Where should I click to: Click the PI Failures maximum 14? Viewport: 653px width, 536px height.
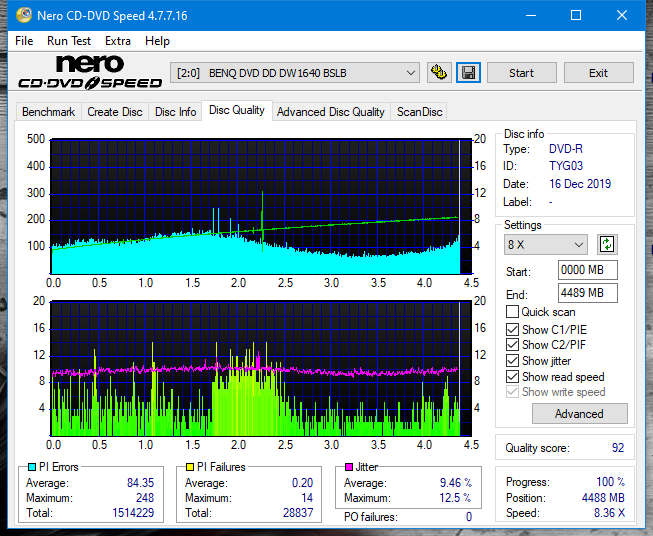point(307,498)
